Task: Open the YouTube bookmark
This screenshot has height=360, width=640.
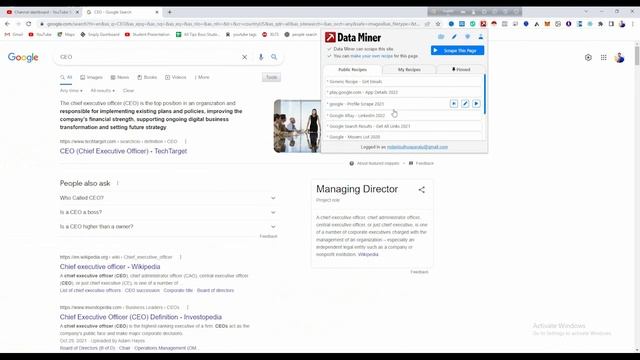Action: (x=40, y=35)
